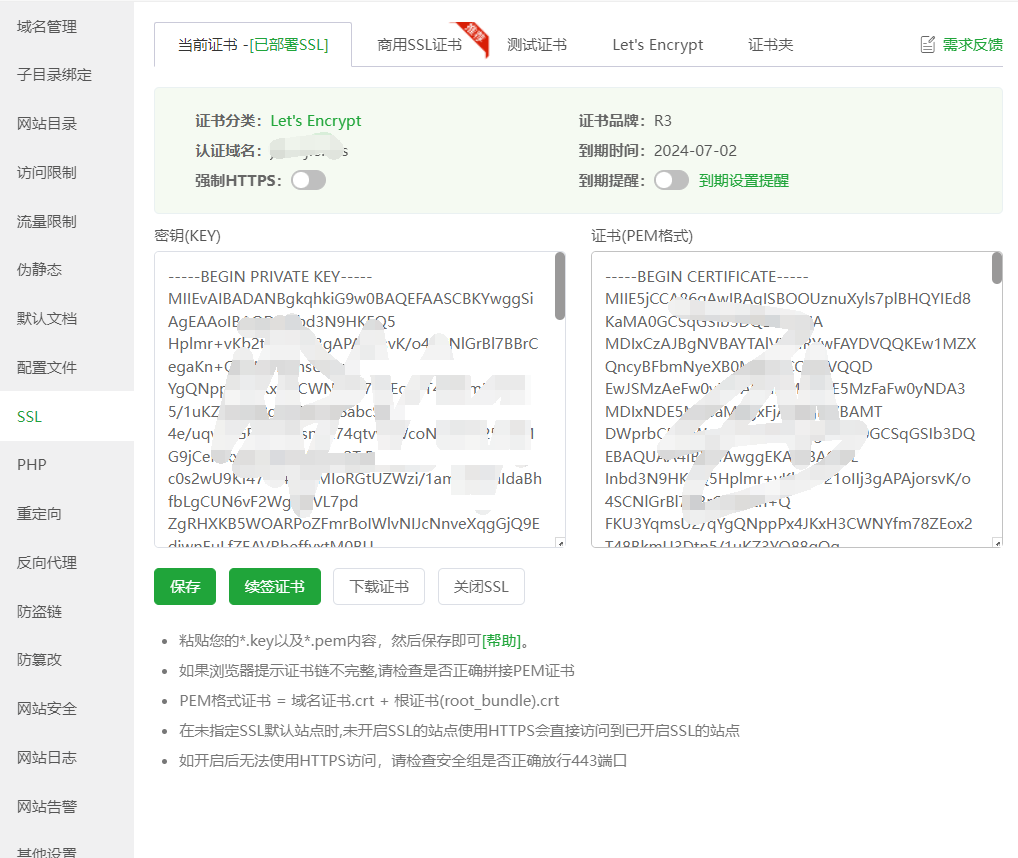Enable the 强制HTTPS switch

[309, 180]
